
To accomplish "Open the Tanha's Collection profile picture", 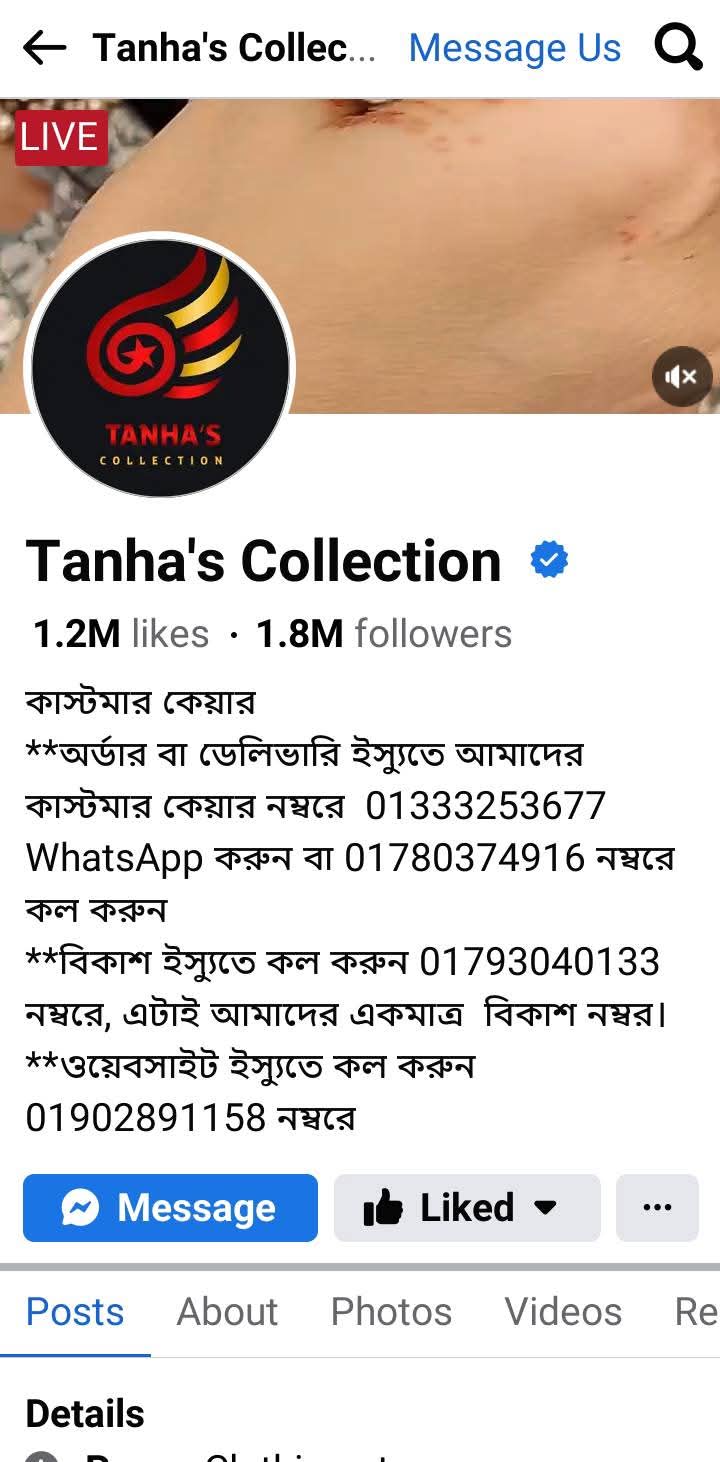I will coord(160,365).
